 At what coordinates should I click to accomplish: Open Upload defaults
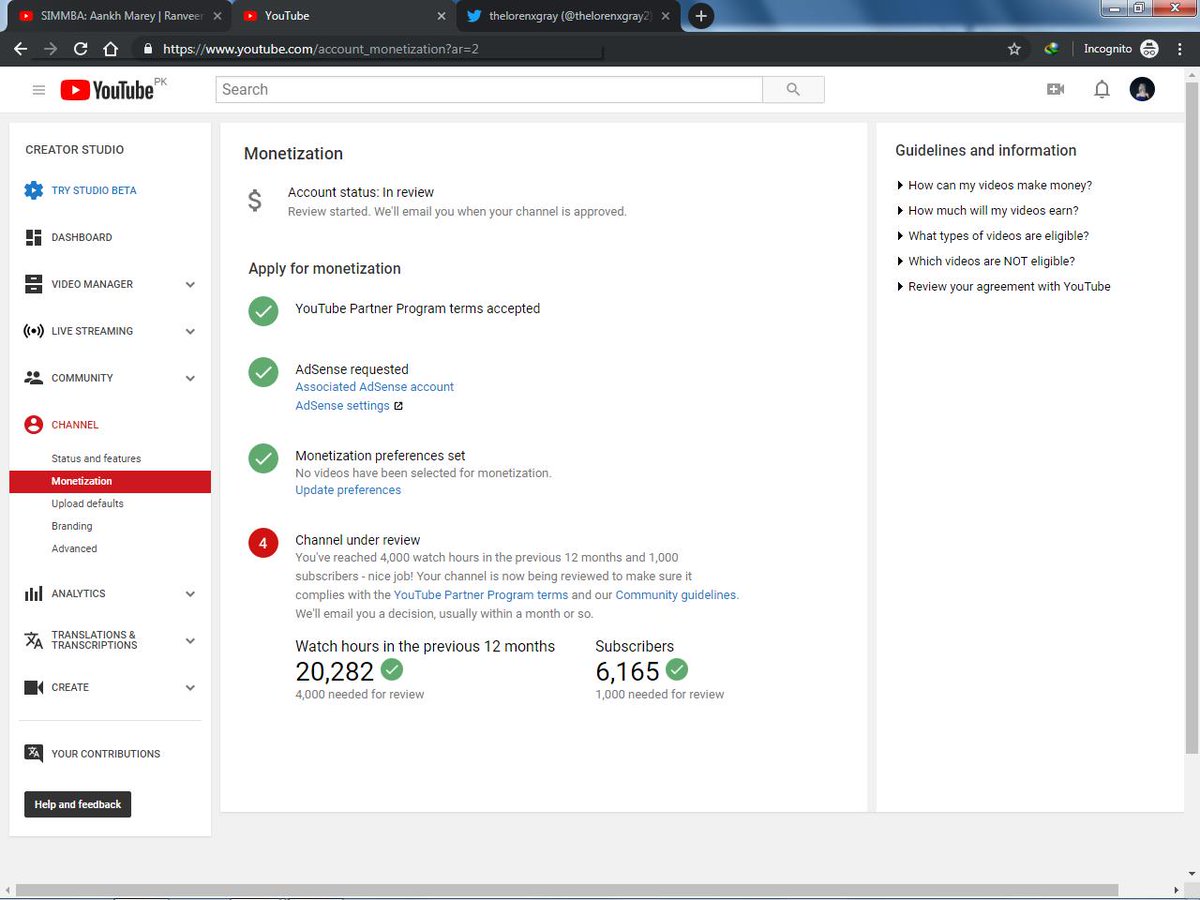point(88,504)
